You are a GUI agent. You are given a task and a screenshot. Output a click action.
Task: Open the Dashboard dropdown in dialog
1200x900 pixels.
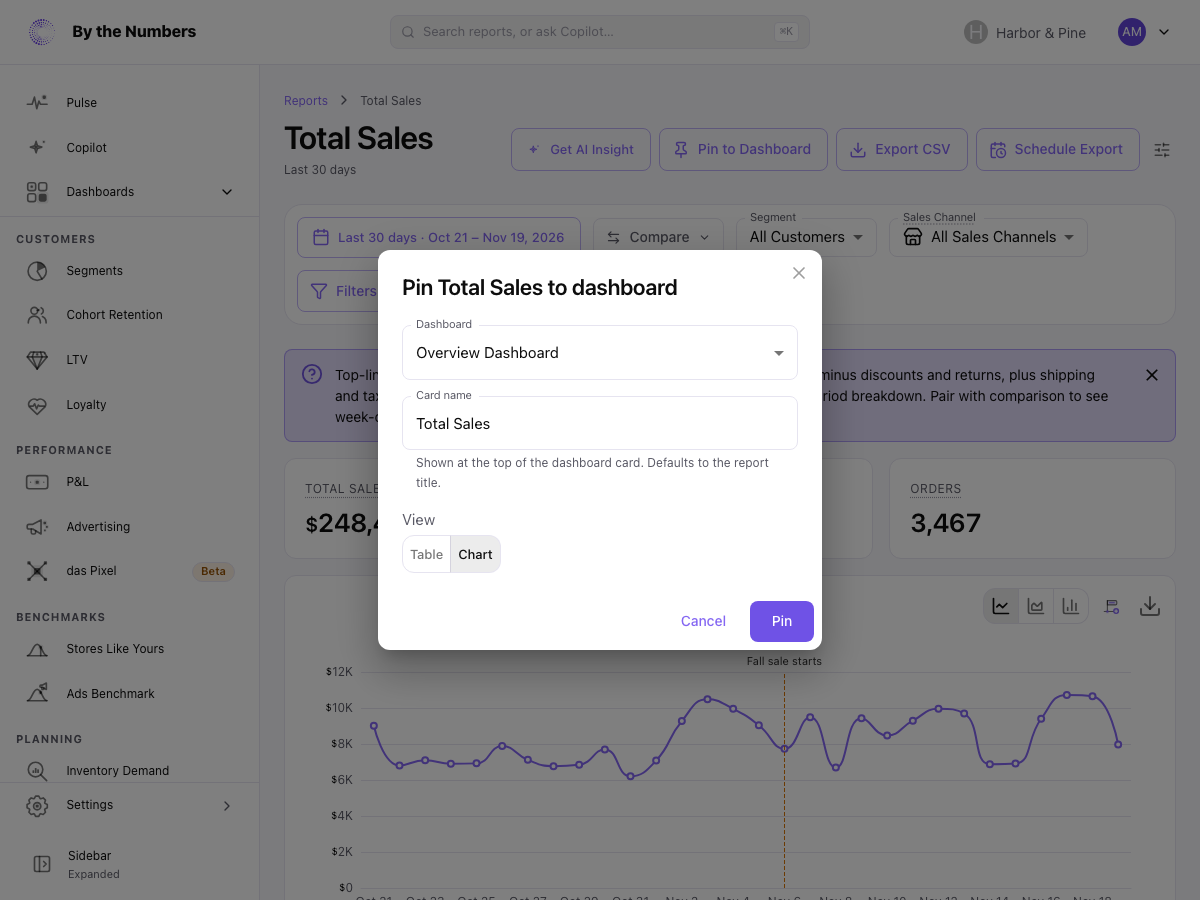click(600, 353)
